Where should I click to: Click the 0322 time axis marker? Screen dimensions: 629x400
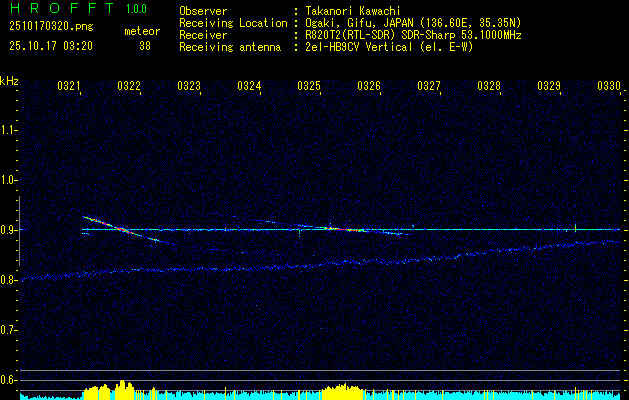[129, 85]
